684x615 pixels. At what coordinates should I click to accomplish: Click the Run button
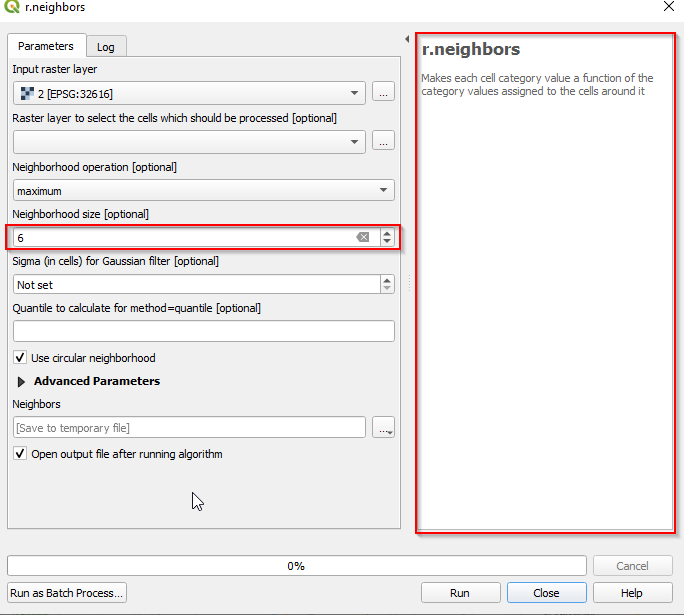pos(460,593)
